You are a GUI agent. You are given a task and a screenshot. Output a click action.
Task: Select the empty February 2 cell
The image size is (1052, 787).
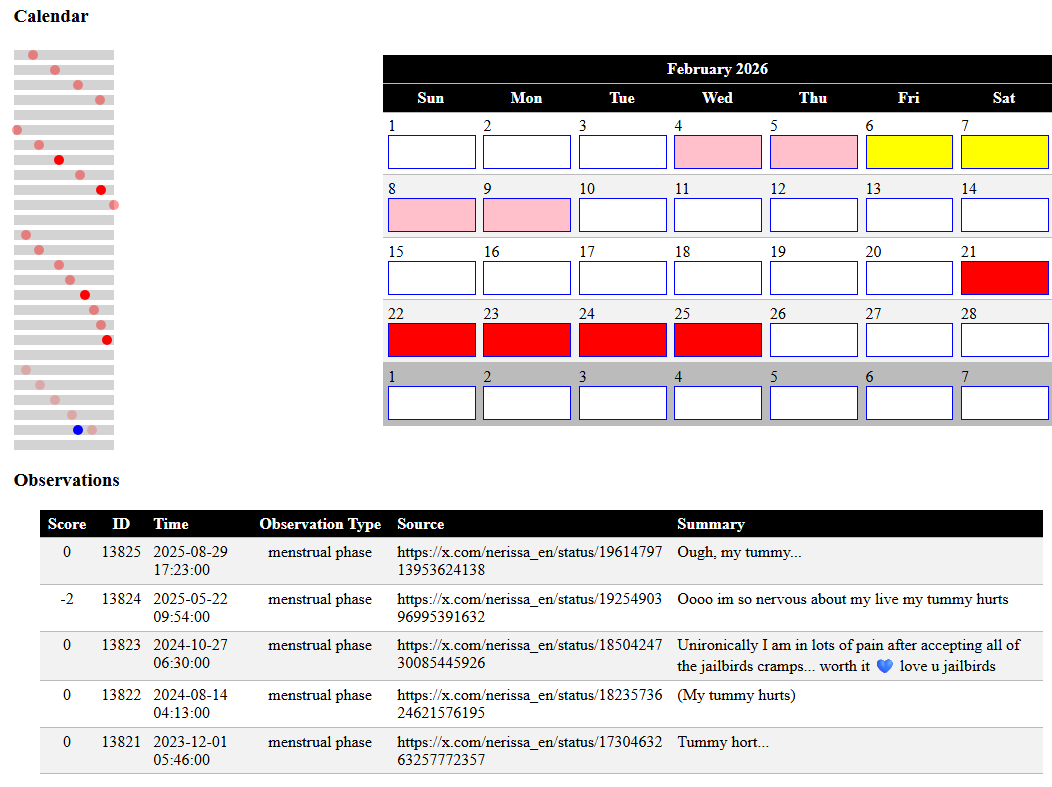[x=527, y=152]
